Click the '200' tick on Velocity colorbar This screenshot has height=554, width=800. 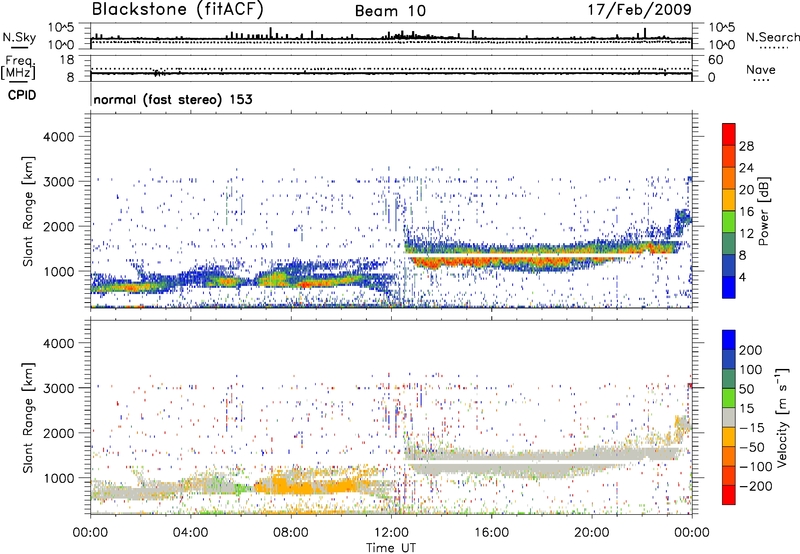751,350
